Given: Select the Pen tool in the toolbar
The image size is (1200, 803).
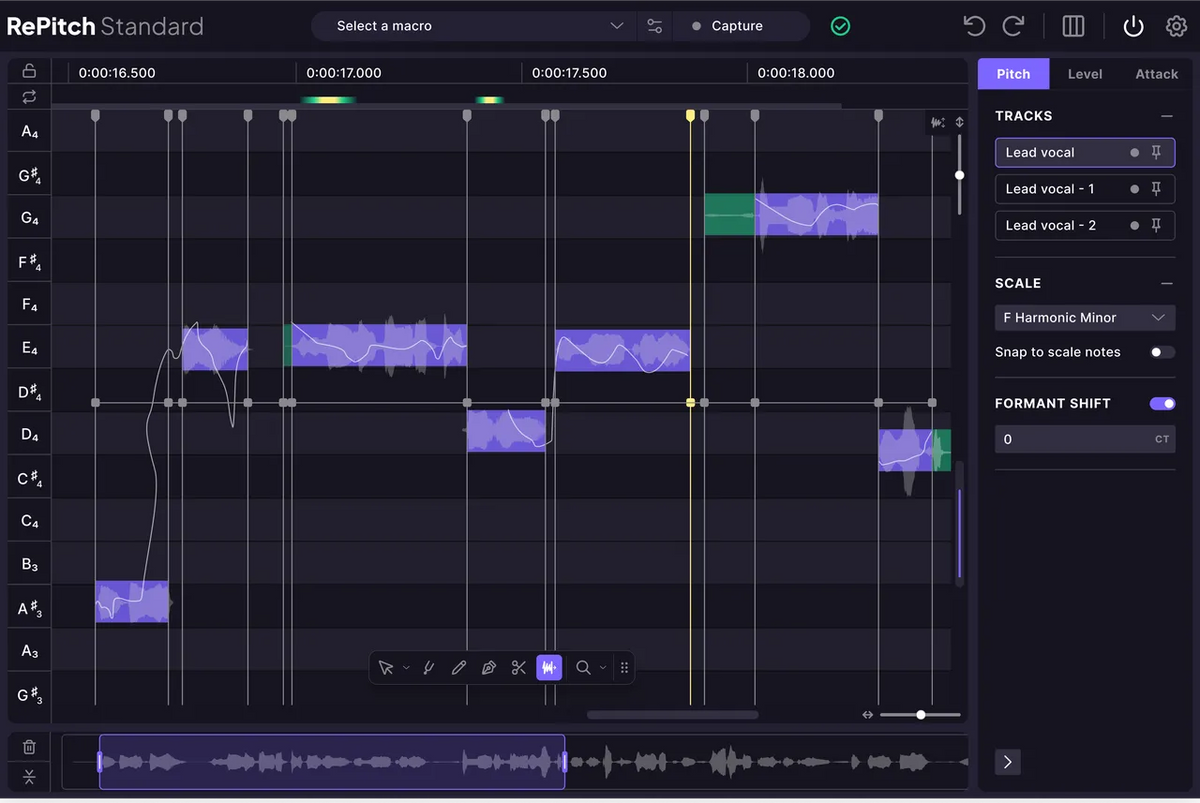Looking at the screenshot, I should tap(488, 667).
